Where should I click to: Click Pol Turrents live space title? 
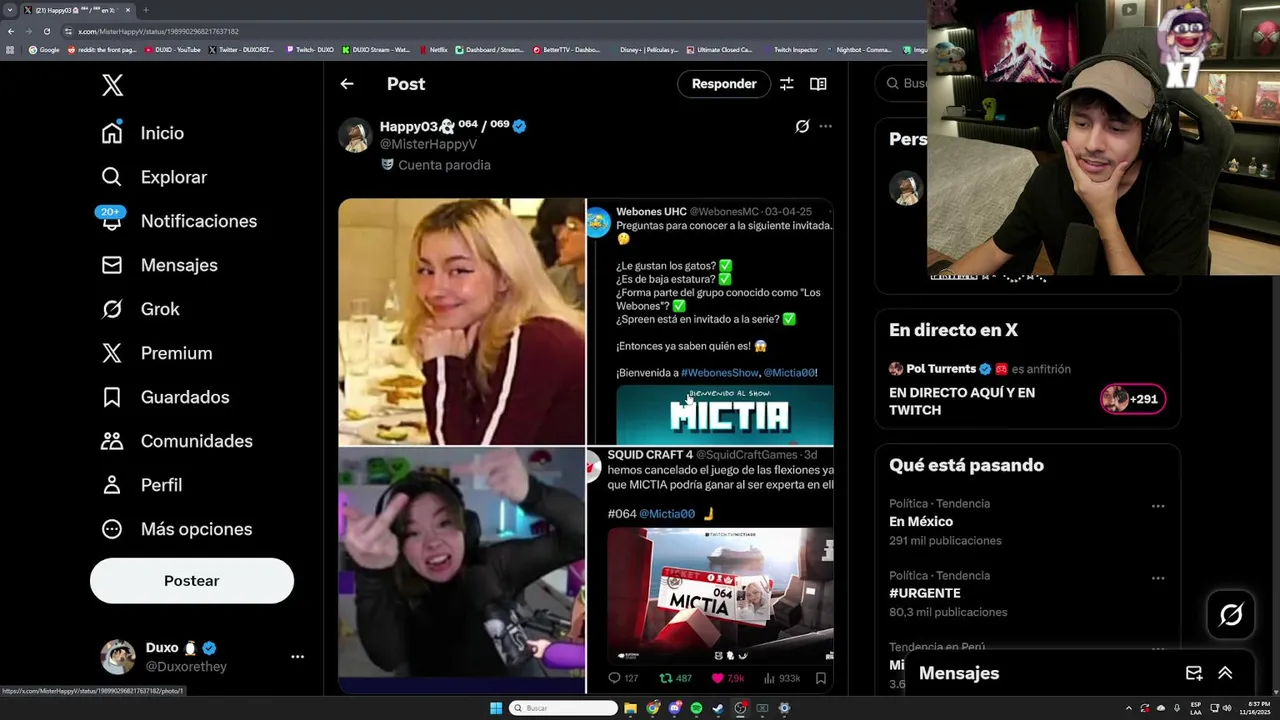[962, 401]
